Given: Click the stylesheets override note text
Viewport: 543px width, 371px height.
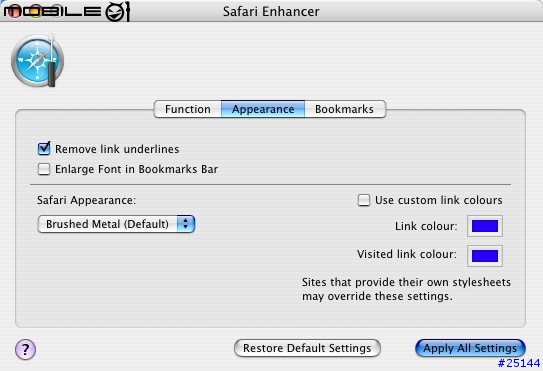Looking at the screenshot, I should [406, 289].
